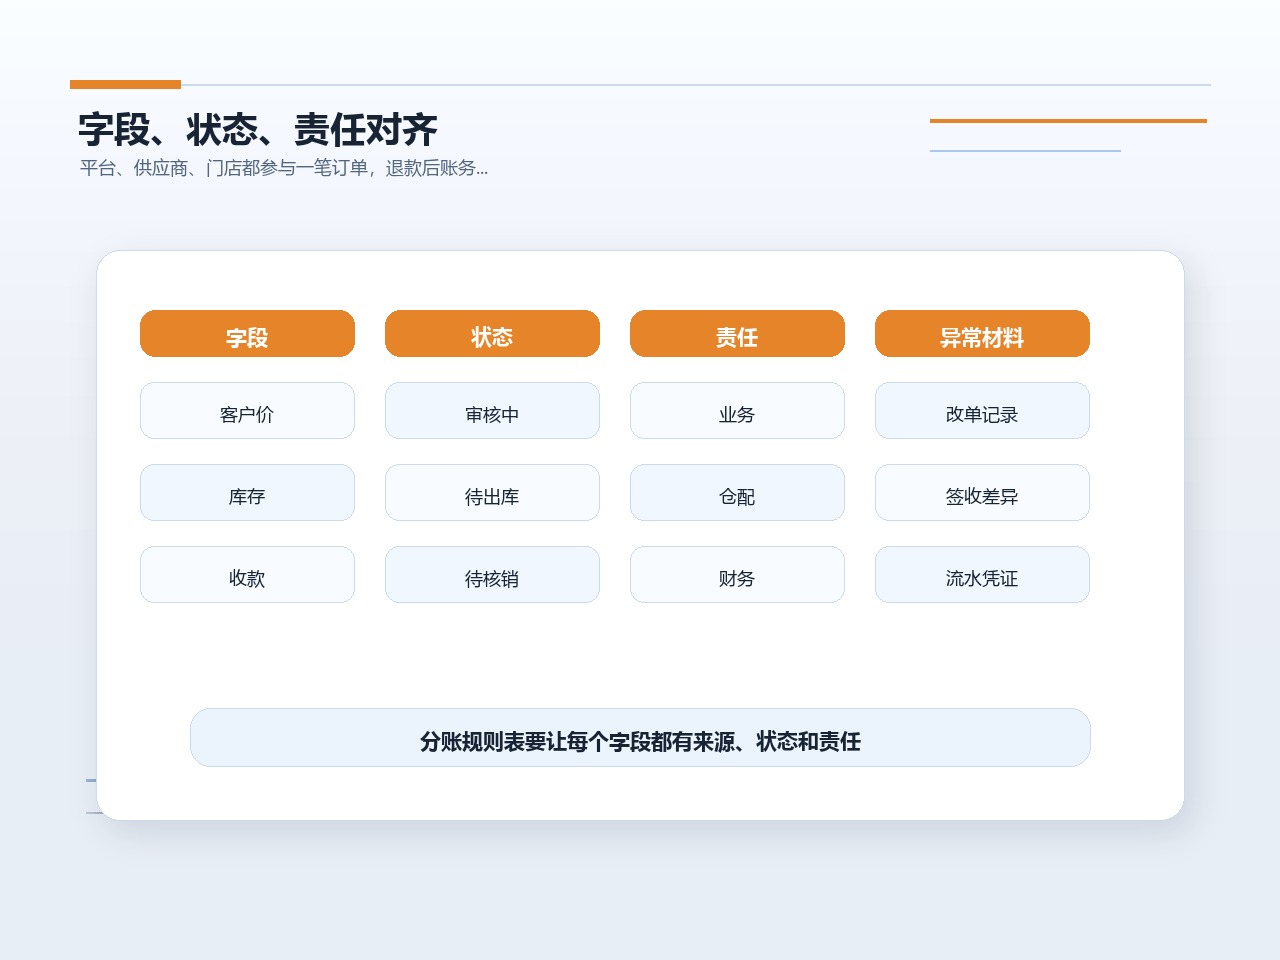
Task: Select the 业务 responsibility cell
Action: (737, 411)
